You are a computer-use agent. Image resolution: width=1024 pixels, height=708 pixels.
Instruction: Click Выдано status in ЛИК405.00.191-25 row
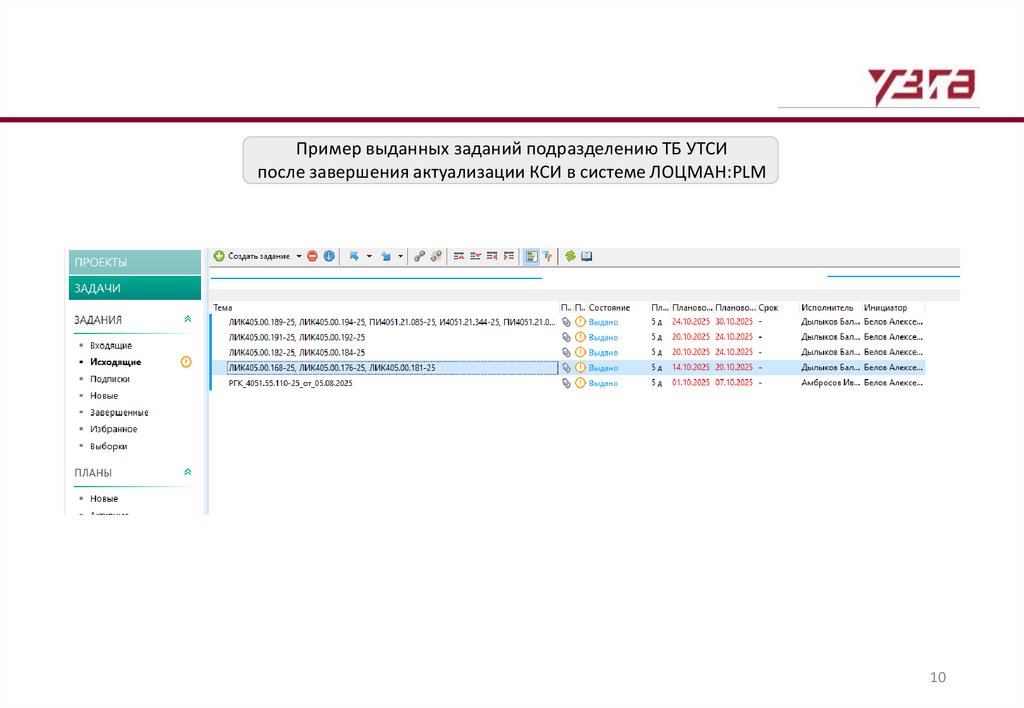[603, 338]
